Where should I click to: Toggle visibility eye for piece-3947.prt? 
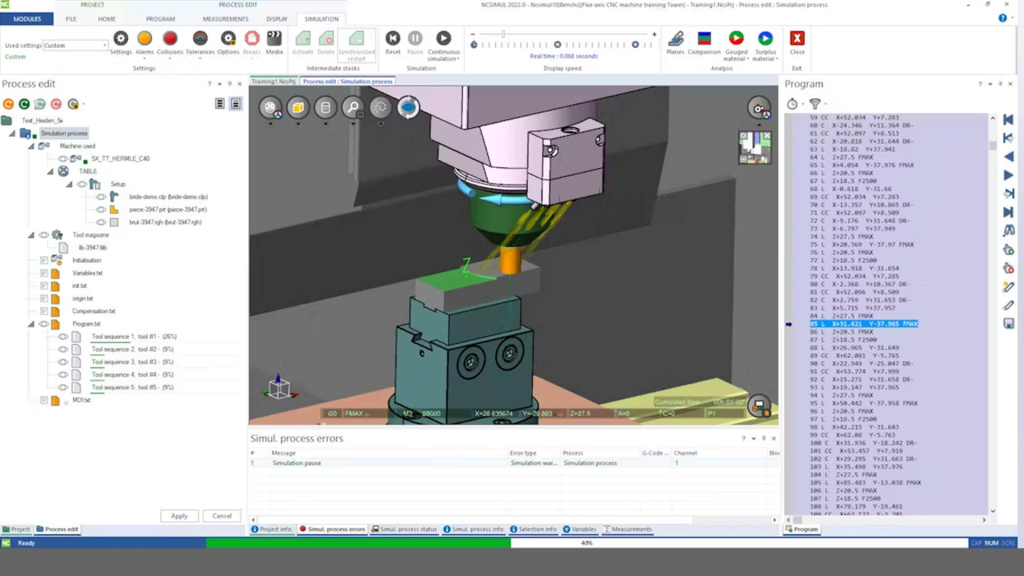click(x=101, y=210)
